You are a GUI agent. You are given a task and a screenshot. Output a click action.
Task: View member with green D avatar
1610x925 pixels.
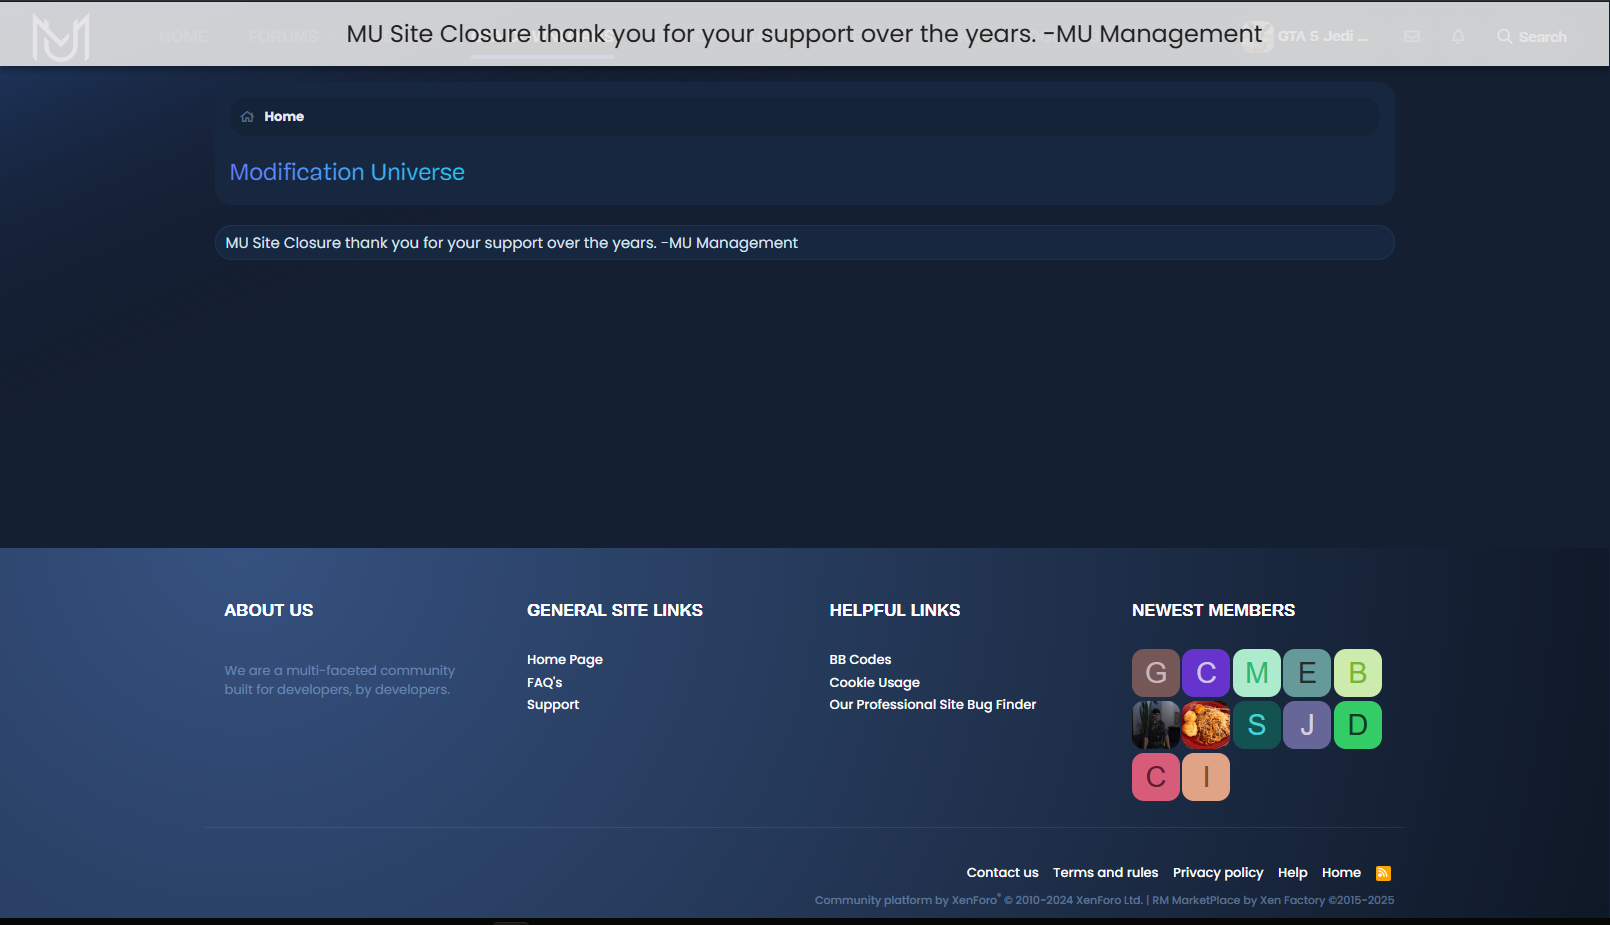[x=1358, y=725]
